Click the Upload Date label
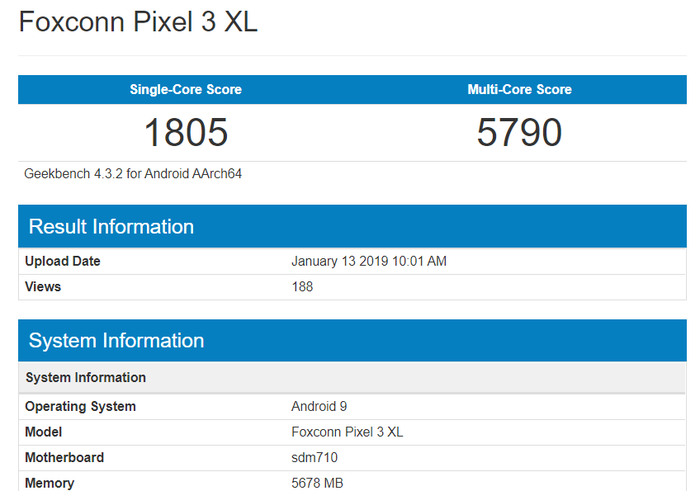The width and height of the screenshot is (700, 491). point(62,261)
